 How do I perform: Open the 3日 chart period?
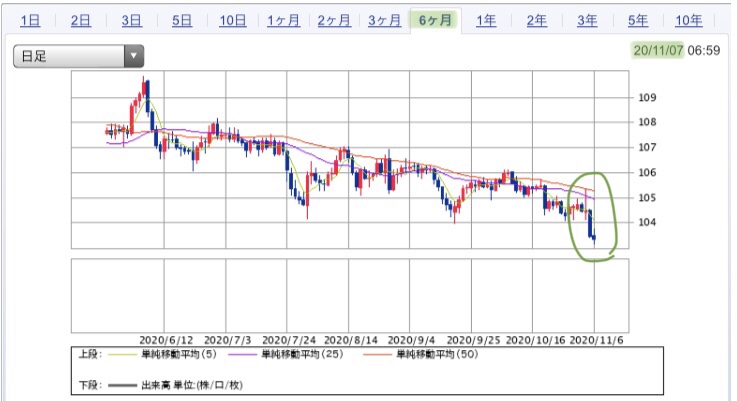coord(131,21)
